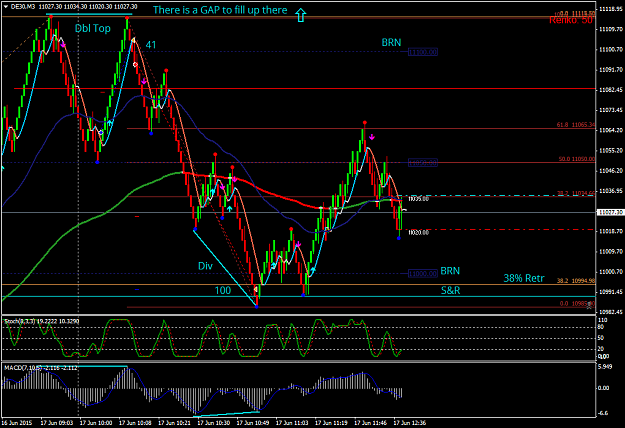Select the 'Div' divergence label
This screenshot has height=428, width=625.
(x=205, y=266)
